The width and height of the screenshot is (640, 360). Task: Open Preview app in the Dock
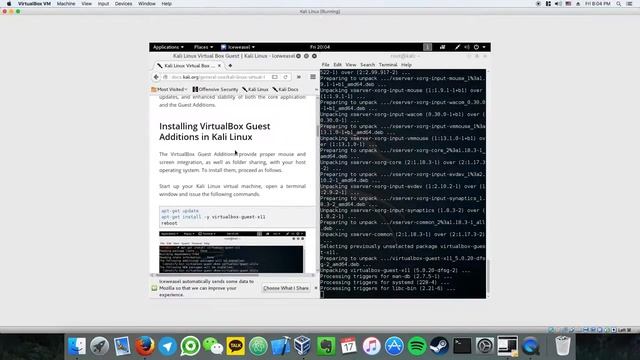pyautogui.click(x=122, y=346)
